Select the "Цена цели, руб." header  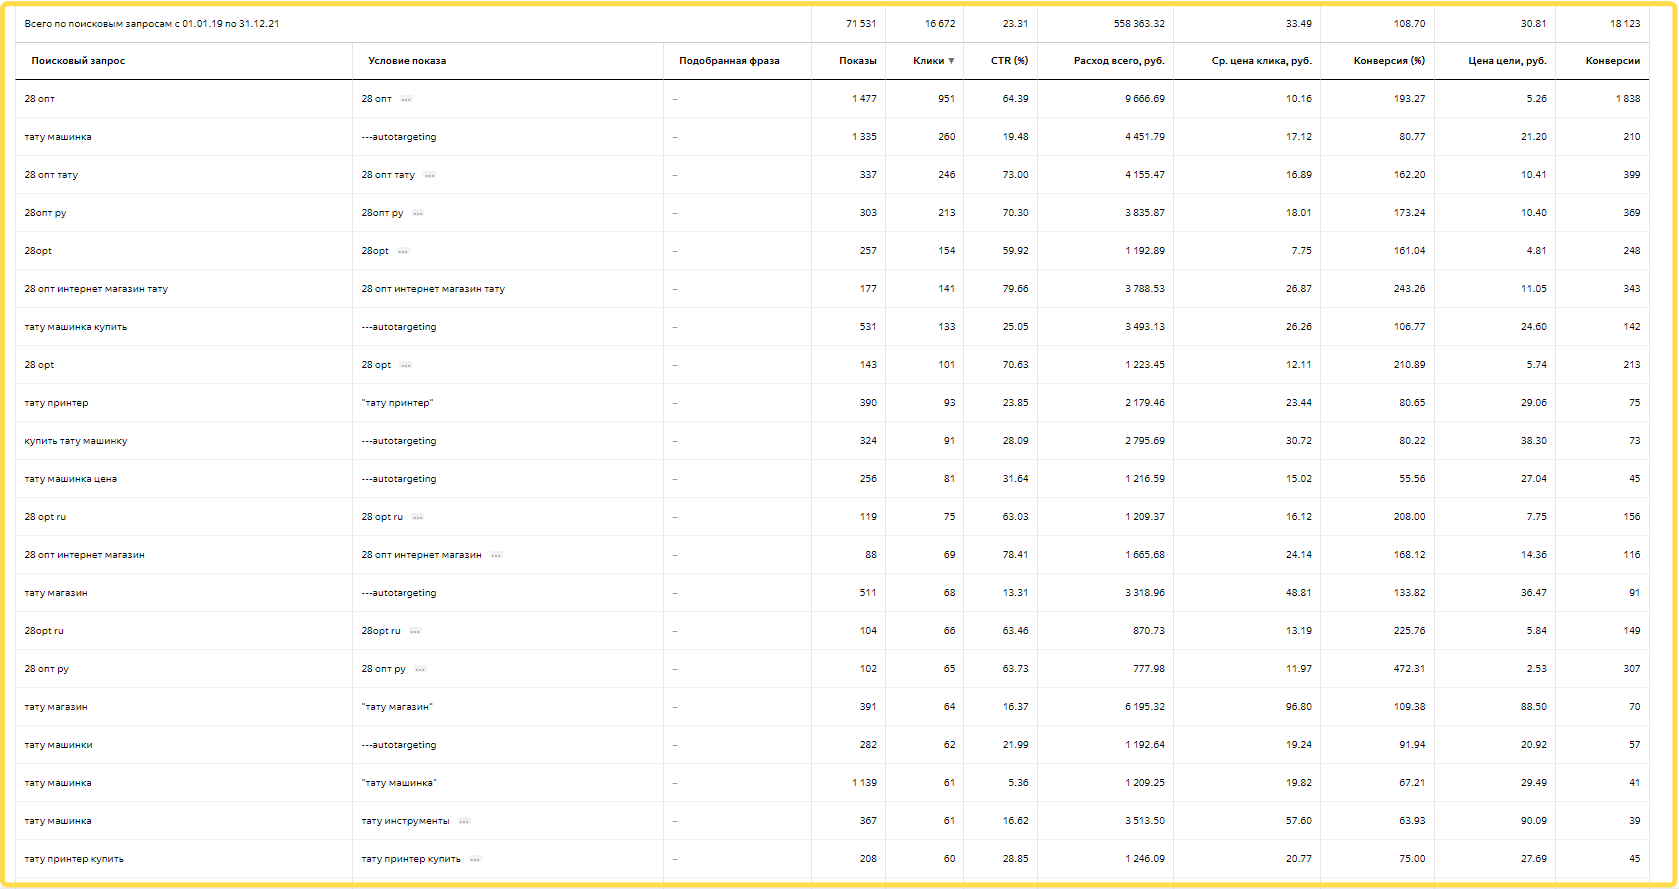coord(1507,61)
